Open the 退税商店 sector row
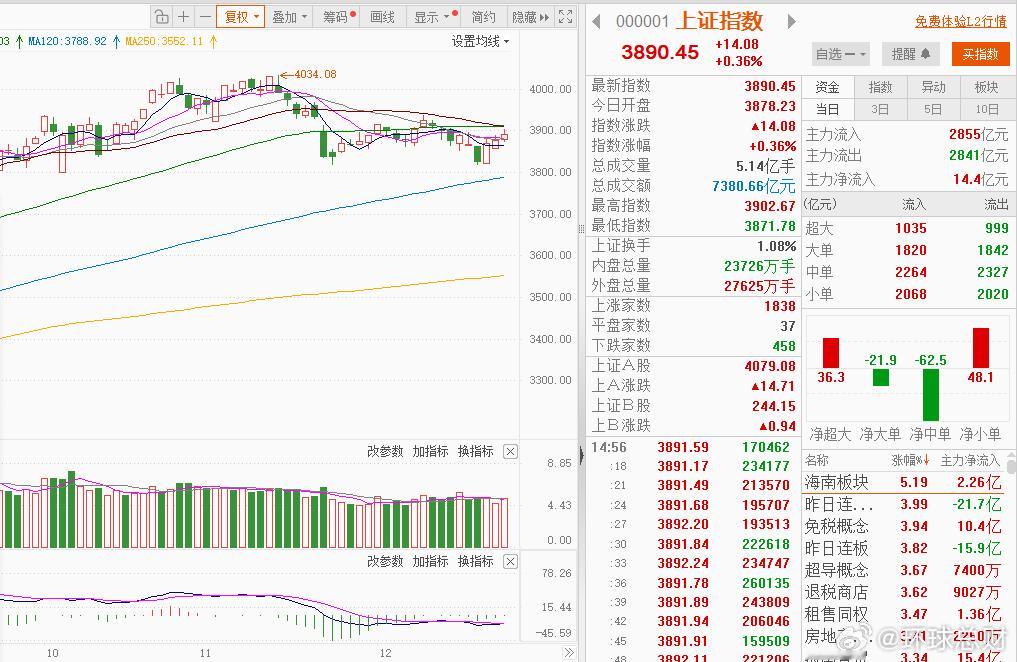Viewport: 1017px width, 662px height. pyautogui.click(x=903, y=593)
